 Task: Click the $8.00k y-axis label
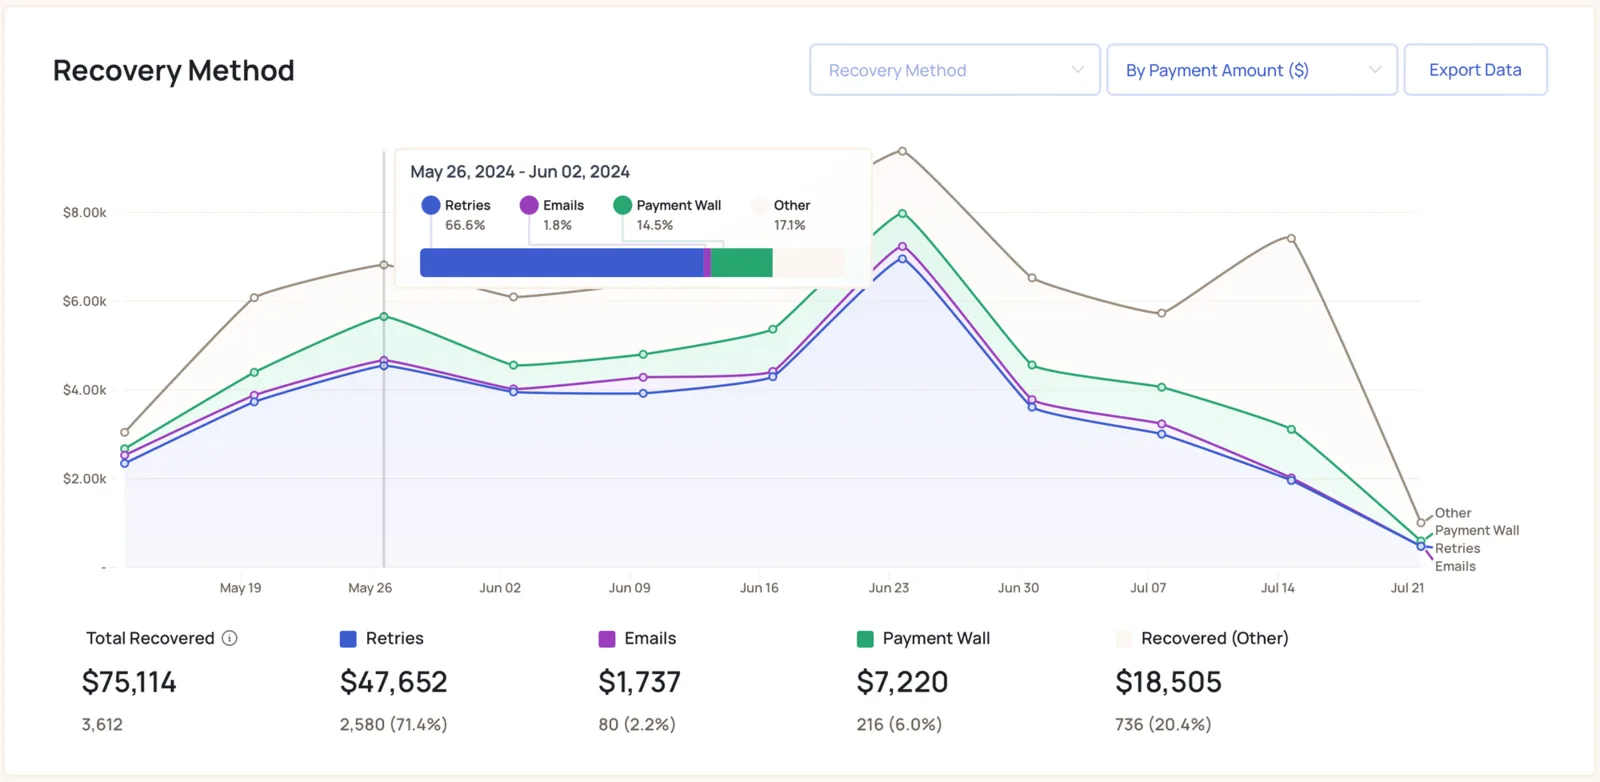(x=84, y=212)
